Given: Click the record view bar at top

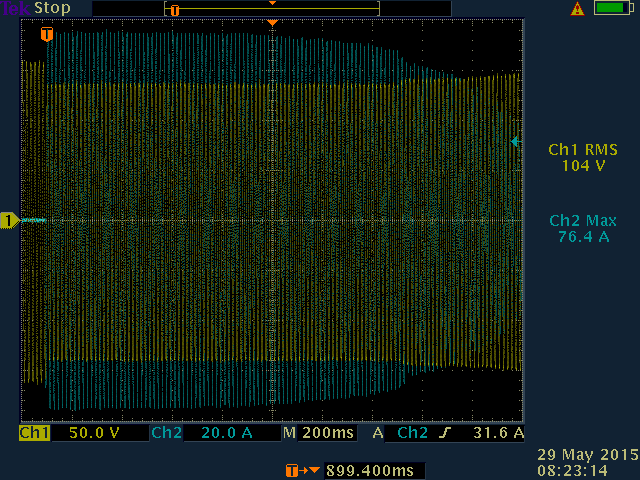Looking at the screenshot, I should pos(272,9).
